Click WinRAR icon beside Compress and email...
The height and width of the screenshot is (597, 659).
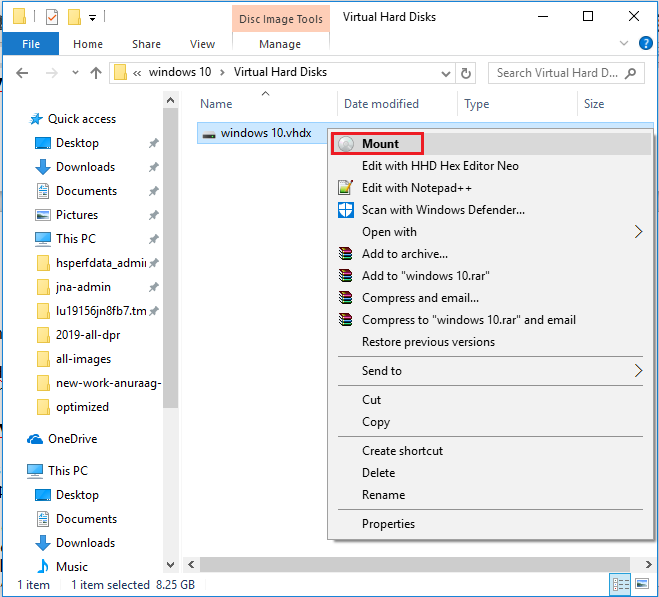click(345, 298)
